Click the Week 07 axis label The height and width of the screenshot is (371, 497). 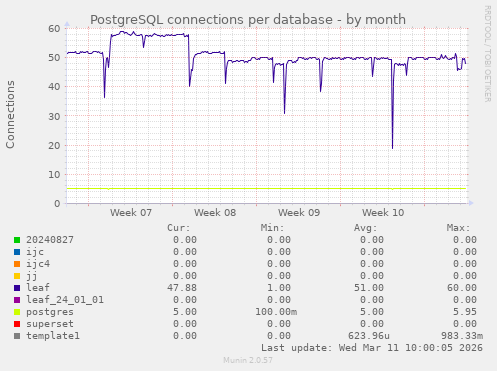click(131, 213)
